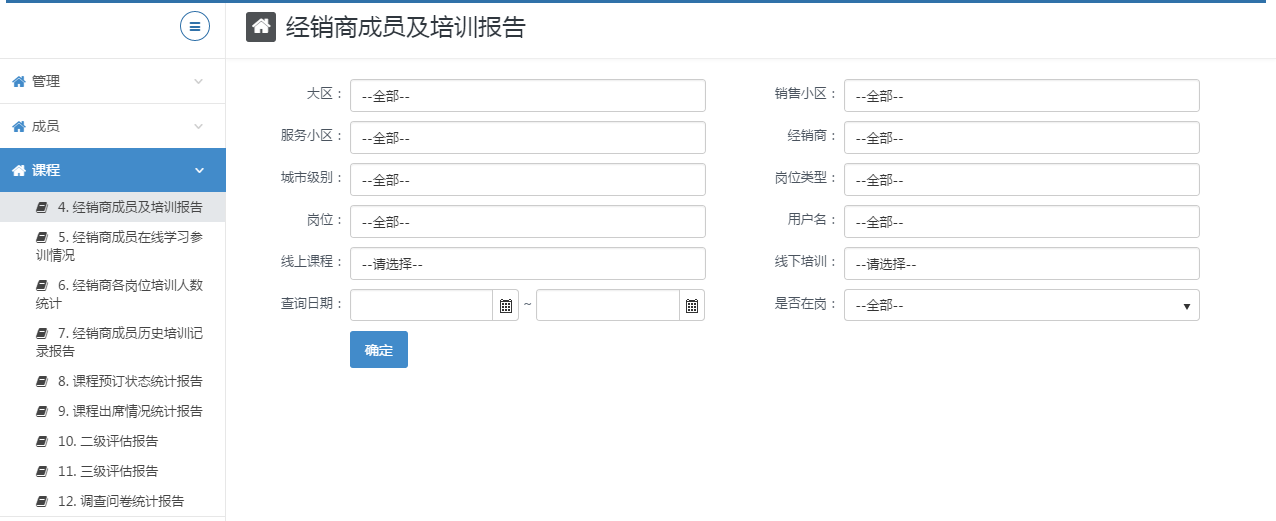1276x521 pixels.
Task: Open the 大区 selection dropdown
Action: [x=527, y=96]
